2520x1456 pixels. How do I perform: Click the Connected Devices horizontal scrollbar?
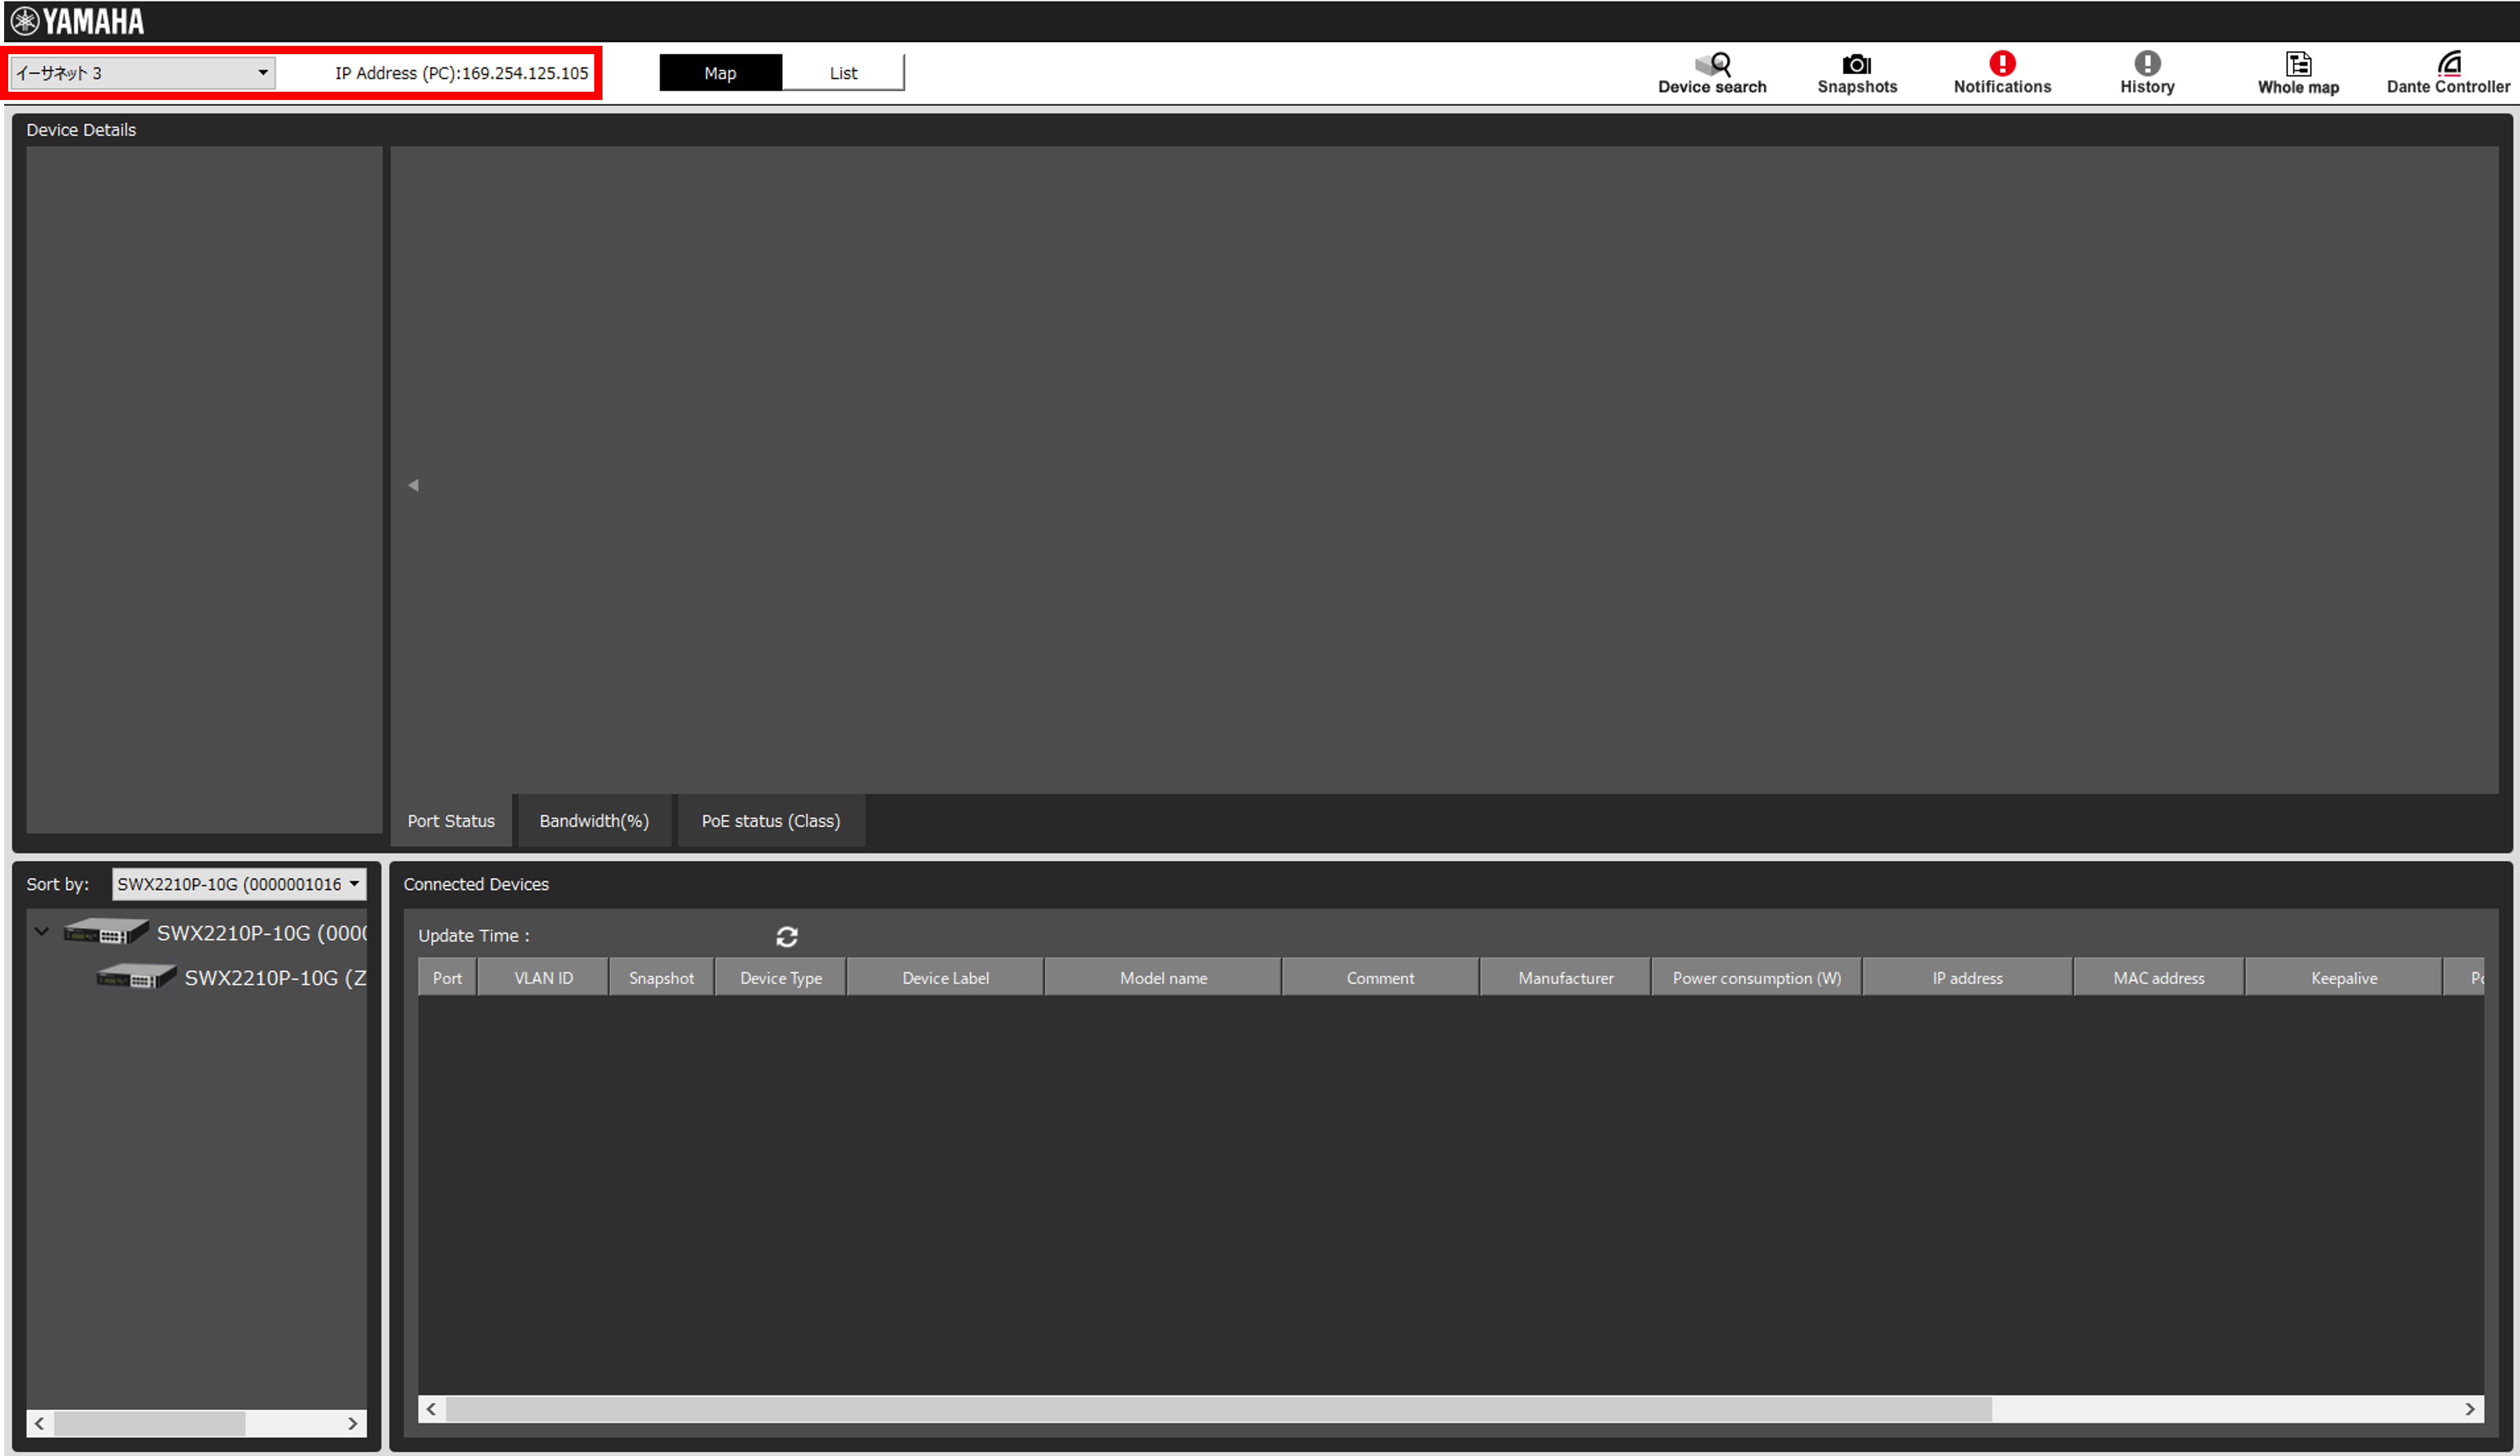click(1218, 1409)
